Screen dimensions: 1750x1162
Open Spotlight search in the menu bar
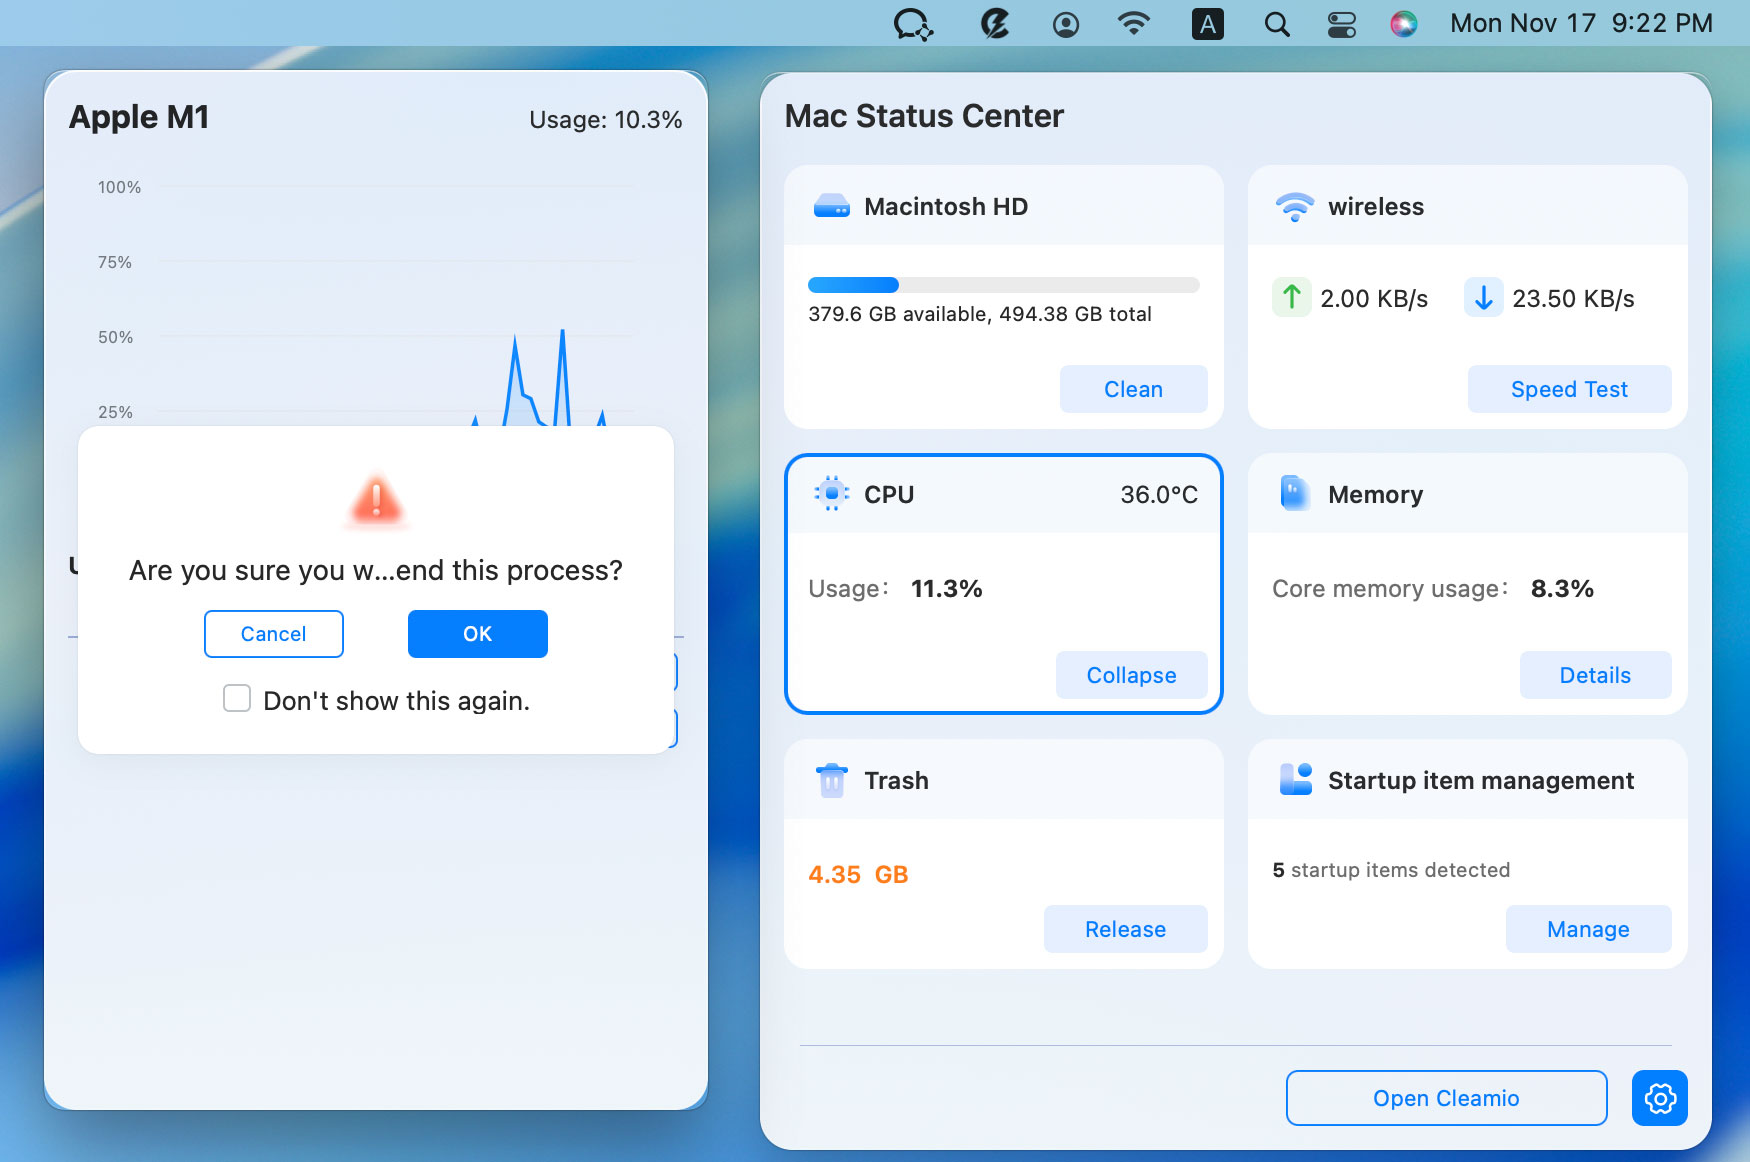tap(1276, 23)
